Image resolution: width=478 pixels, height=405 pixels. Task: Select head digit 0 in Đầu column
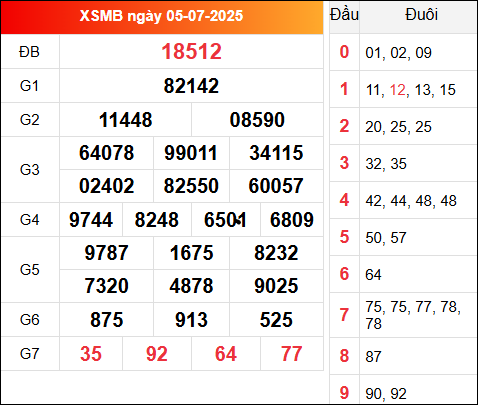pos(344,52)
